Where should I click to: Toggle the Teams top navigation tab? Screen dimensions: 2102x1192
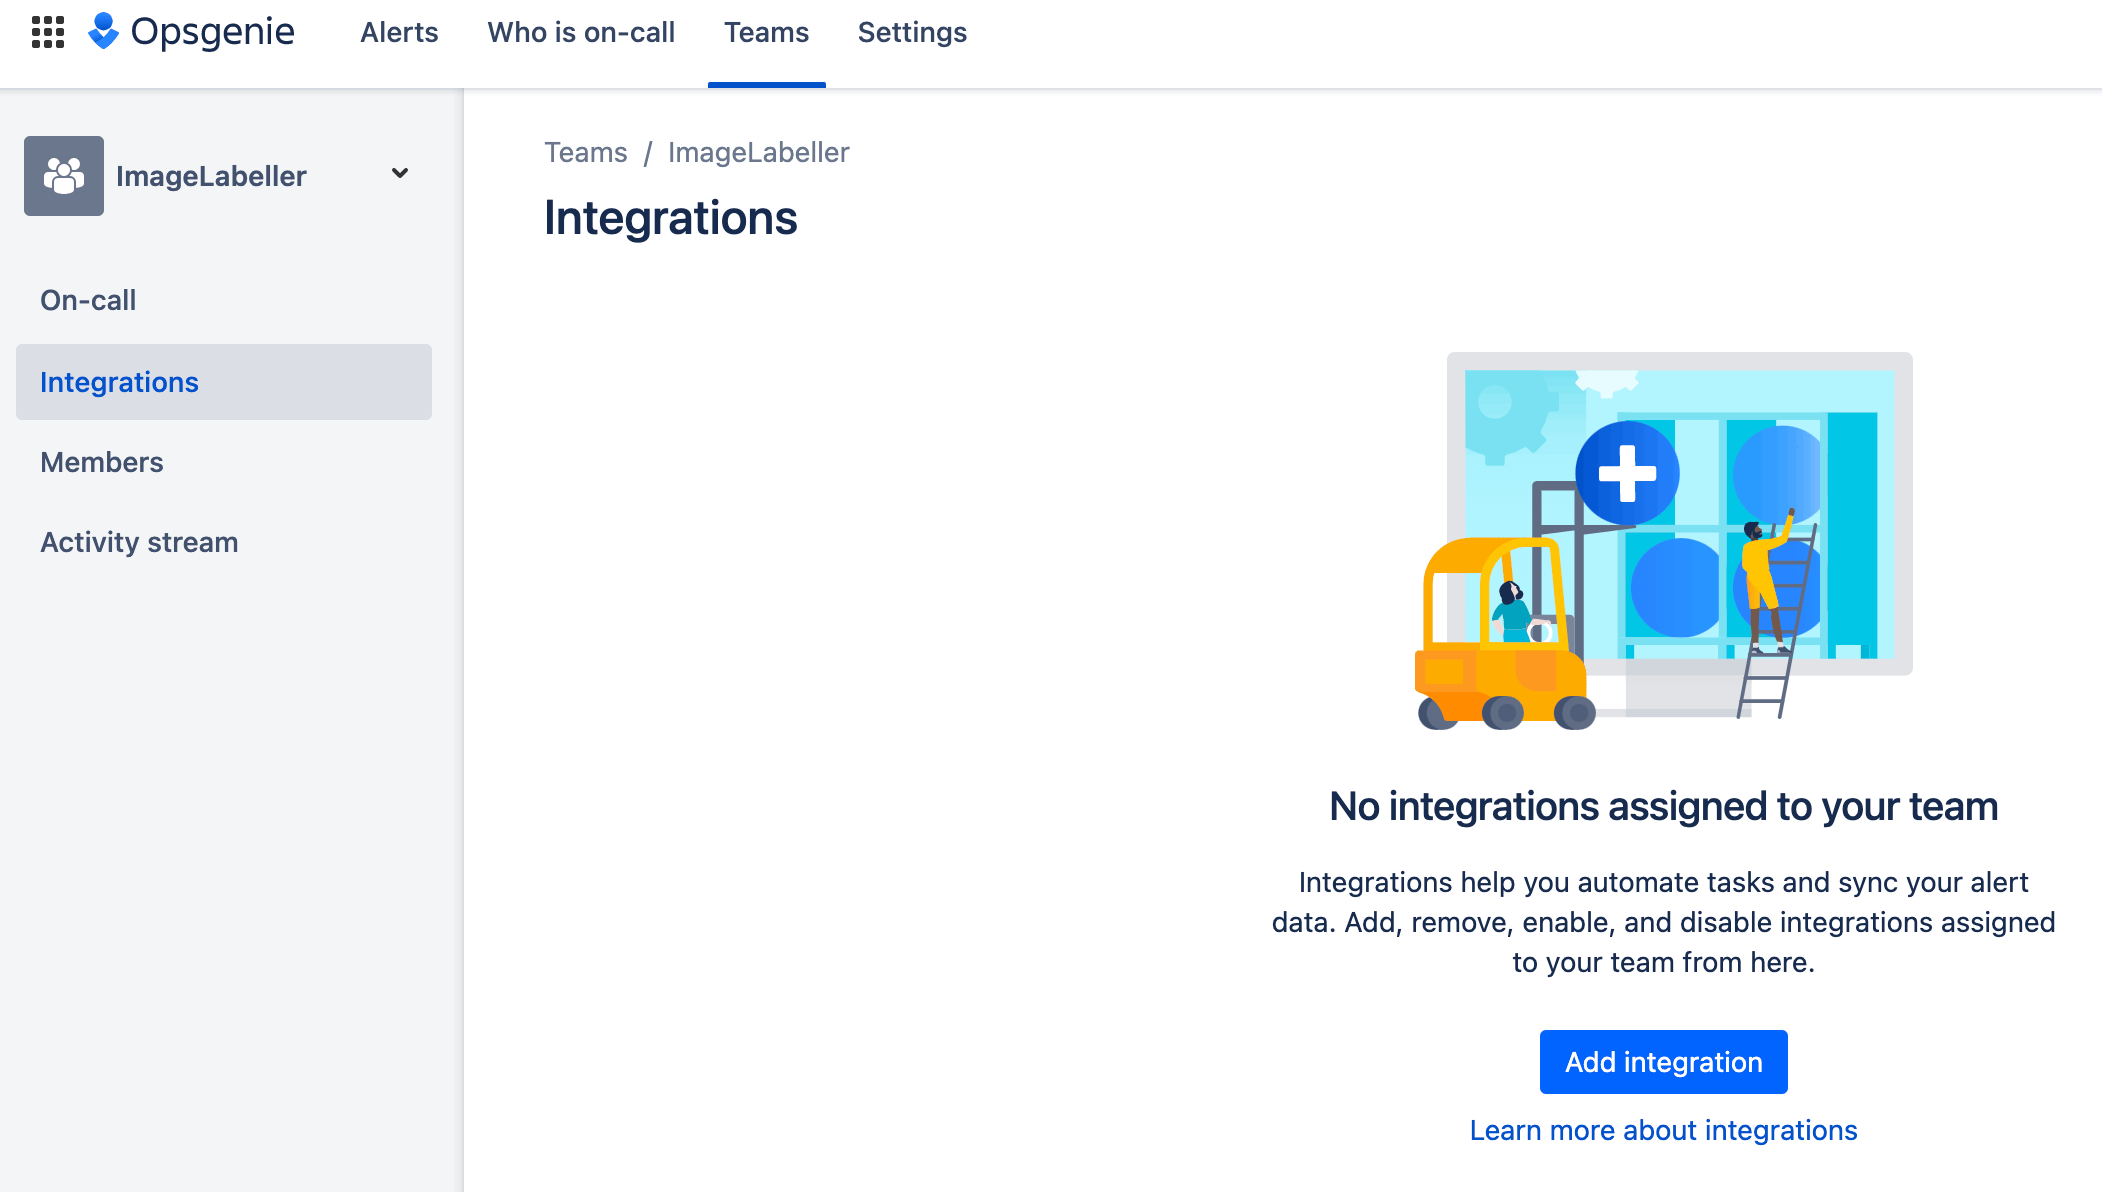(x=764, y=30)
